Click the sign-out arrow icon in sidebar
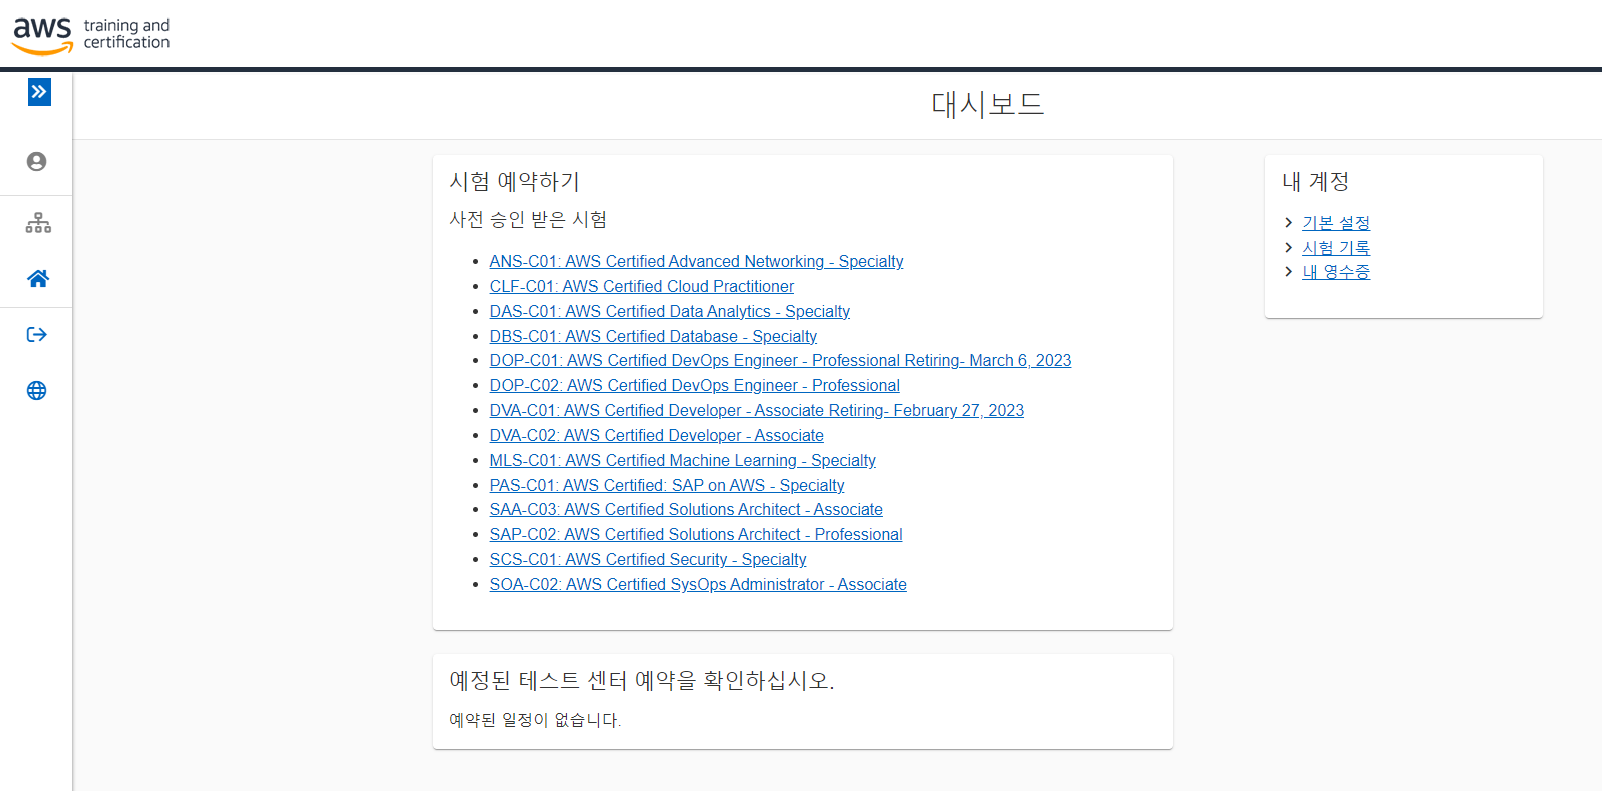Image resolution: width=1602 pixels, height=791 pixels. point(37,335)
